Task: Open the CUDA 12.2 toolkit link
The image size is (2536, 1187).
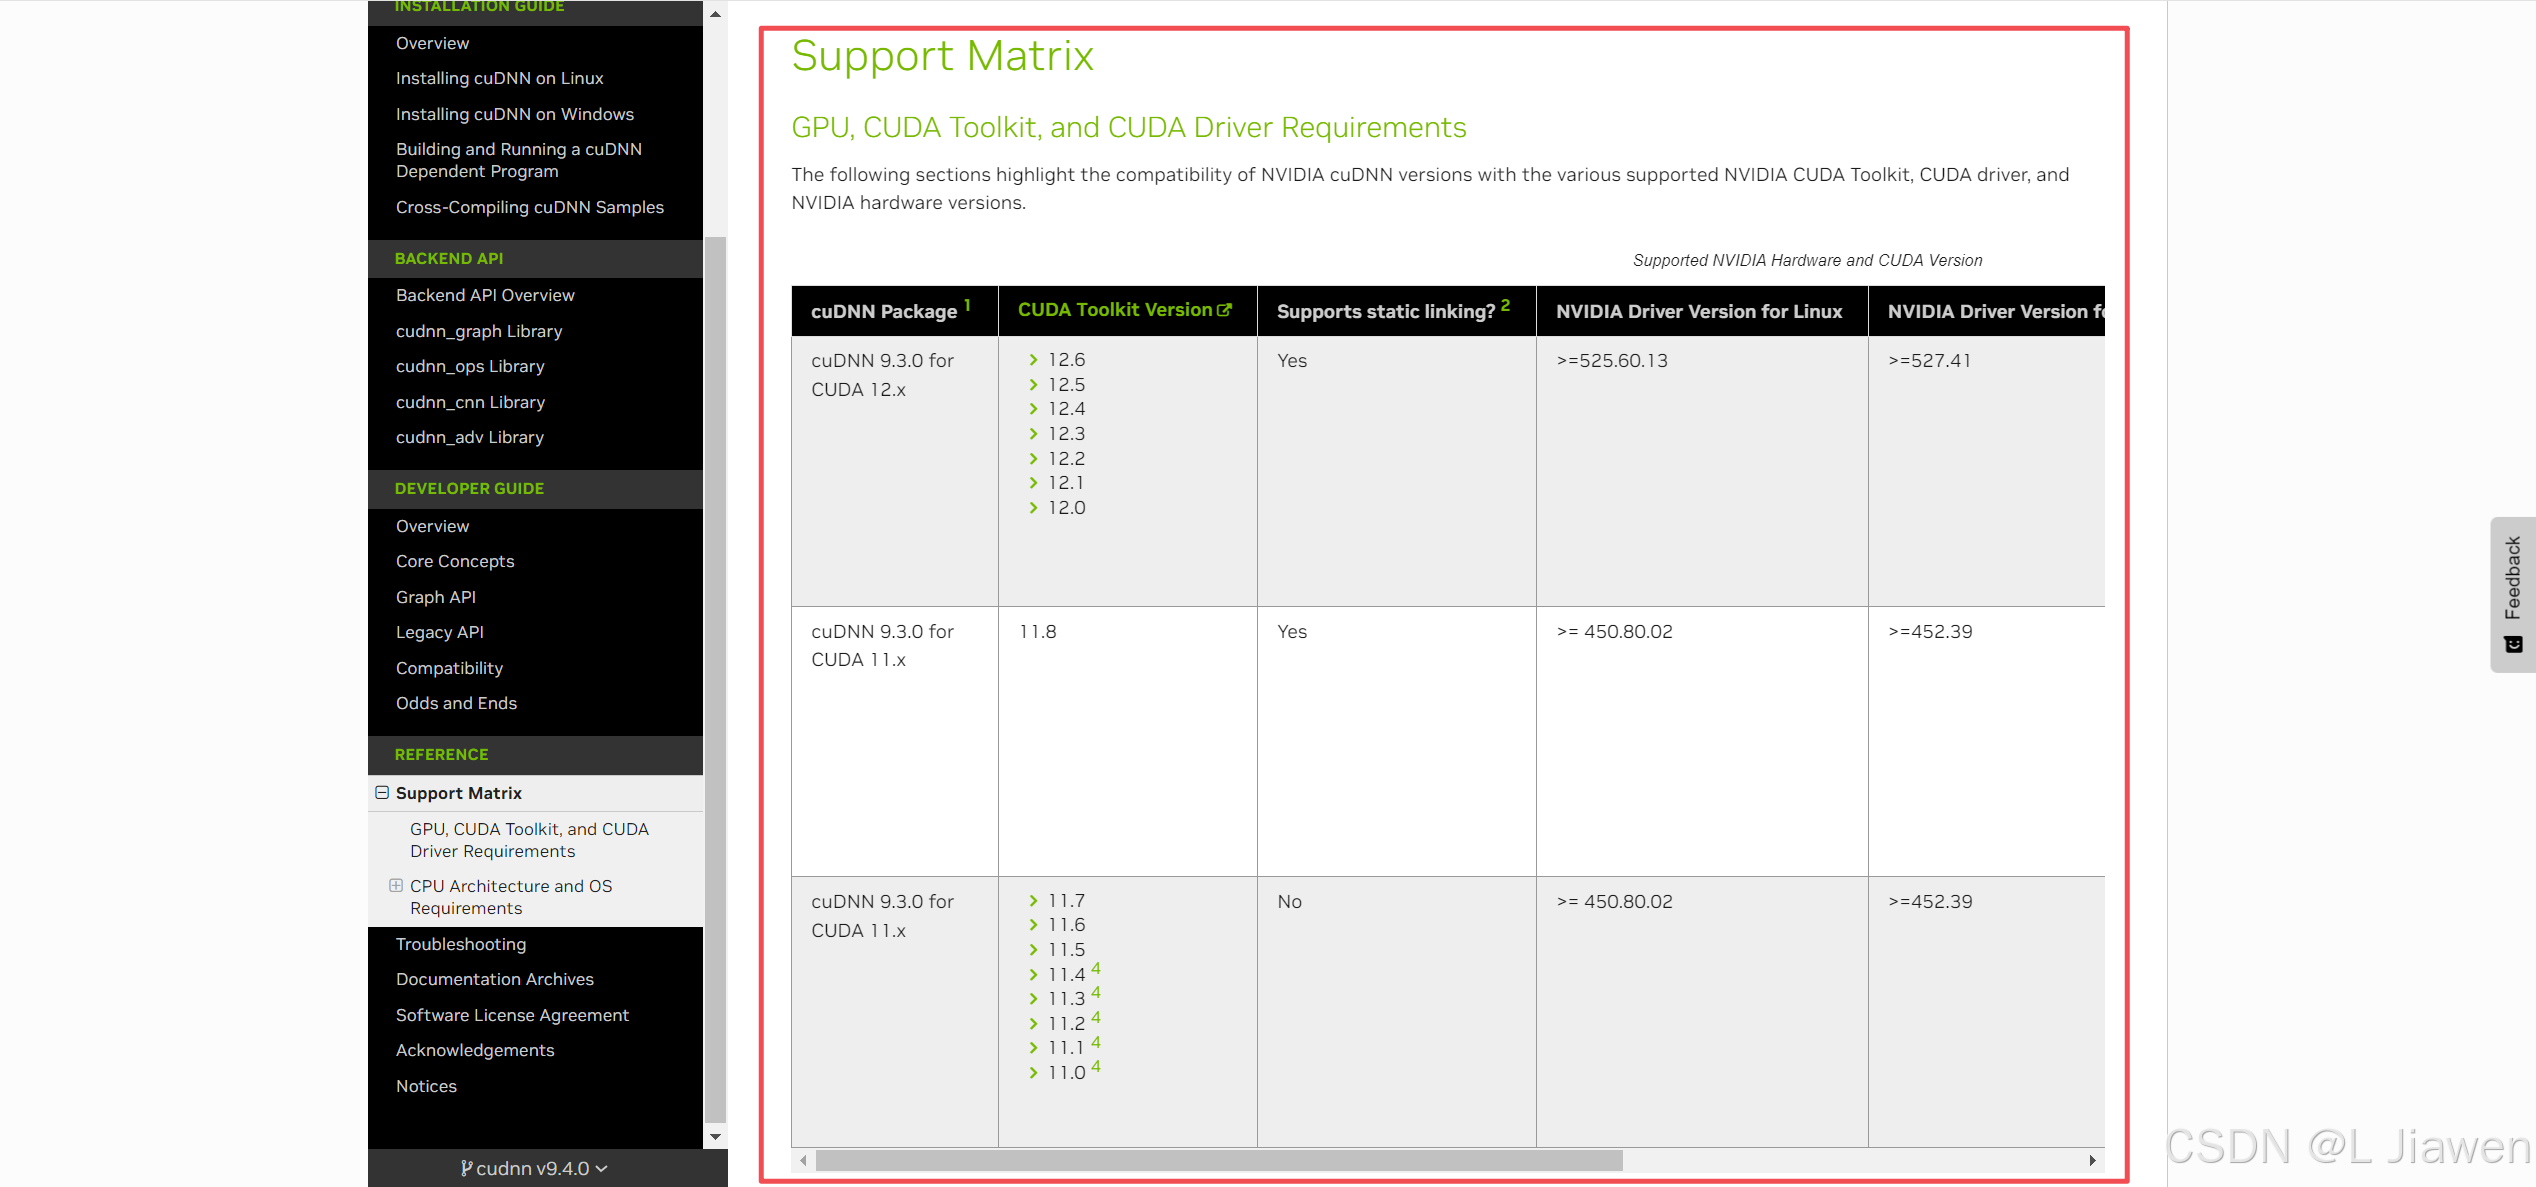Action: 1066,458
